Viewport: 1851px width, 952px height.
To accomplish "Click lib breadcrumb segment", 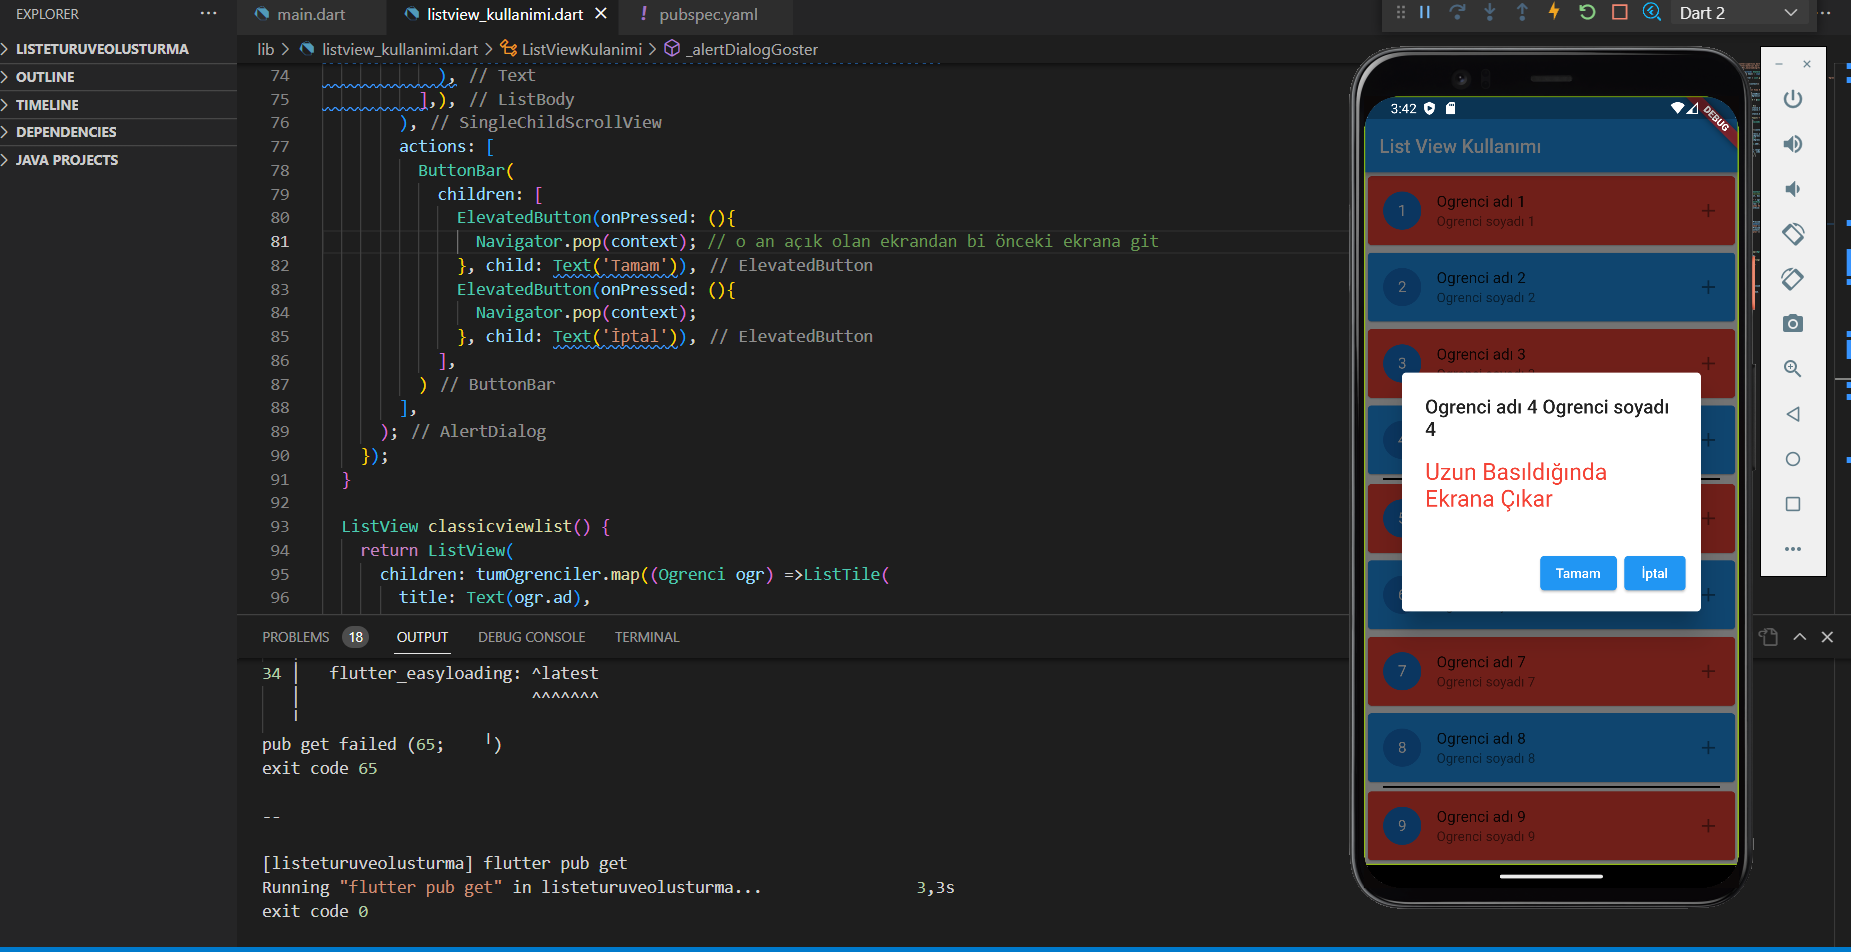I will tap(265, 49).
